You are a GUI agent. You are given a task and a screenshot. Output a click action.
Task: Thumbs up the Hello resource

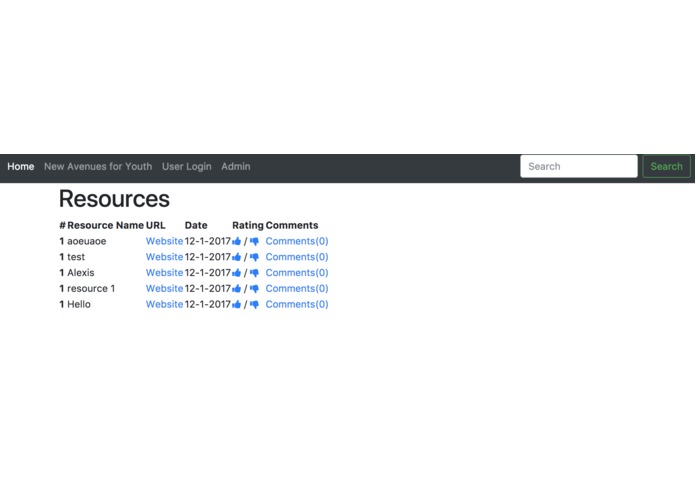(x=237, y=304)
